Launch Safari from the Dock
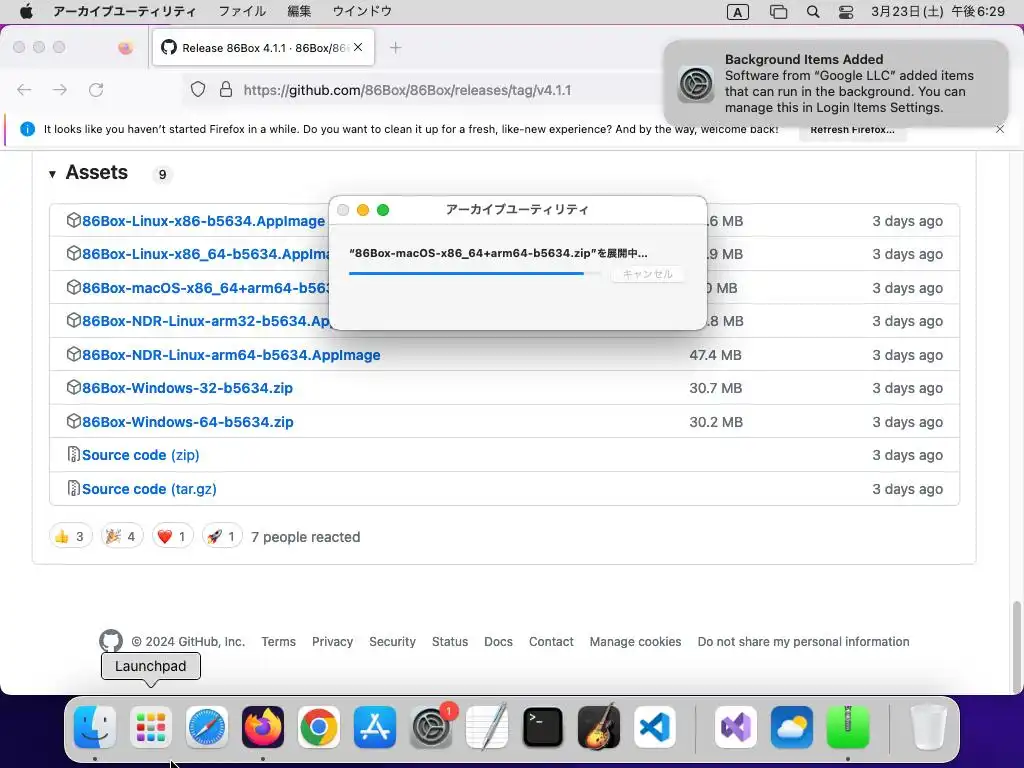Viewport: 1024px width, 768px height. coord(207,727)
